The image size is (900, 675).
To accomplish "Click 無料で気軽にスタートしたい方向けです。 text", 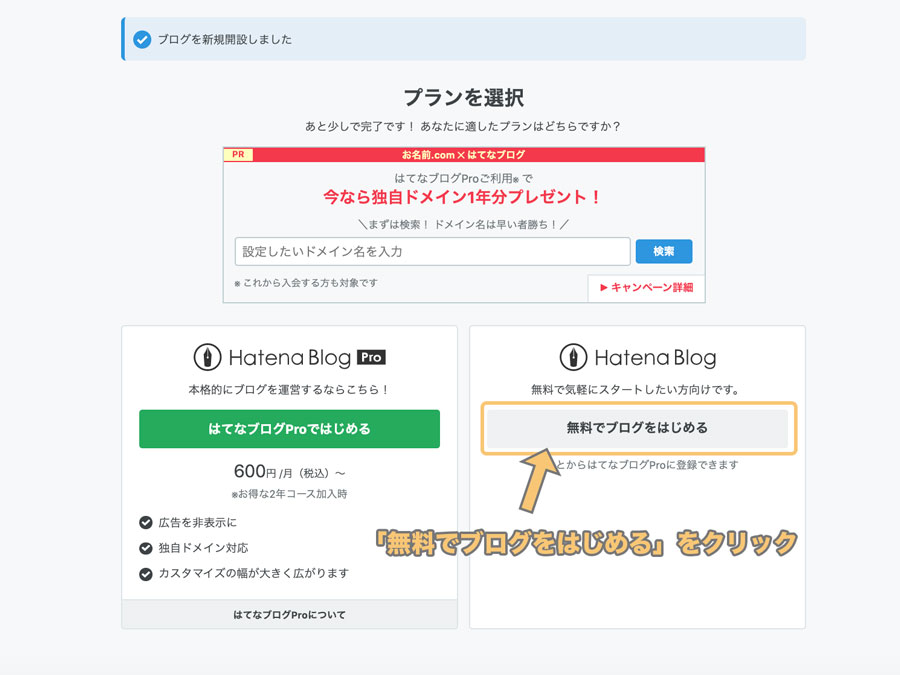I will [637, 390].
